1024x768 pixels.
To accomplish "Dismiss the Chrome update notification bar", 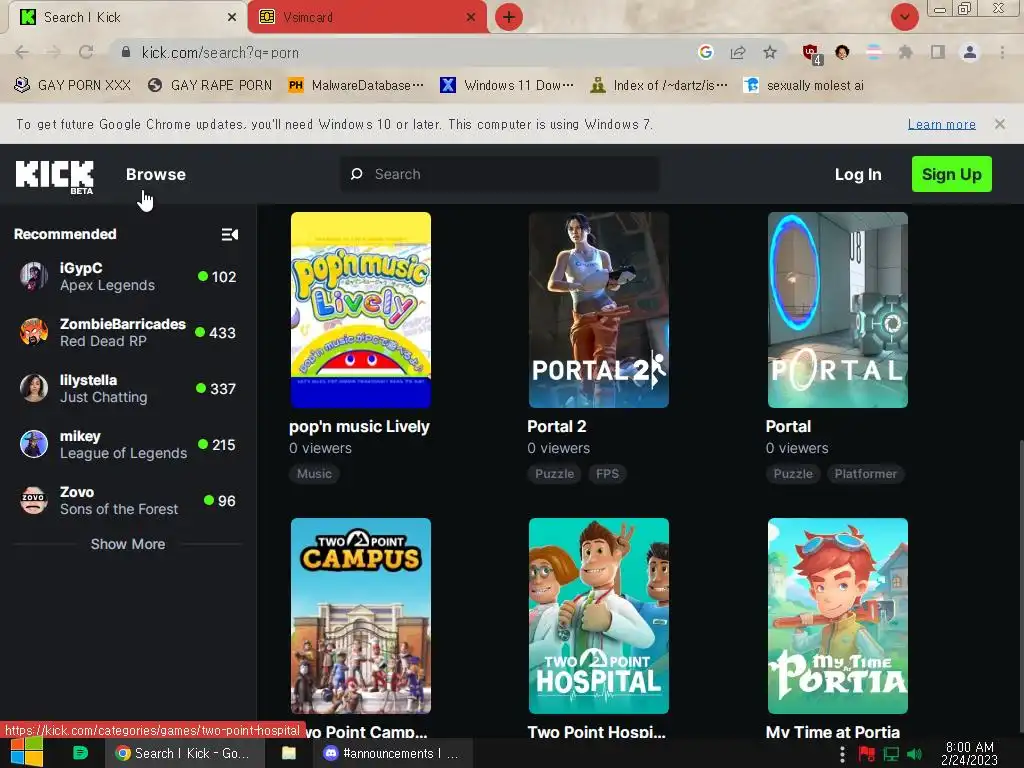I will (1000, 124).
